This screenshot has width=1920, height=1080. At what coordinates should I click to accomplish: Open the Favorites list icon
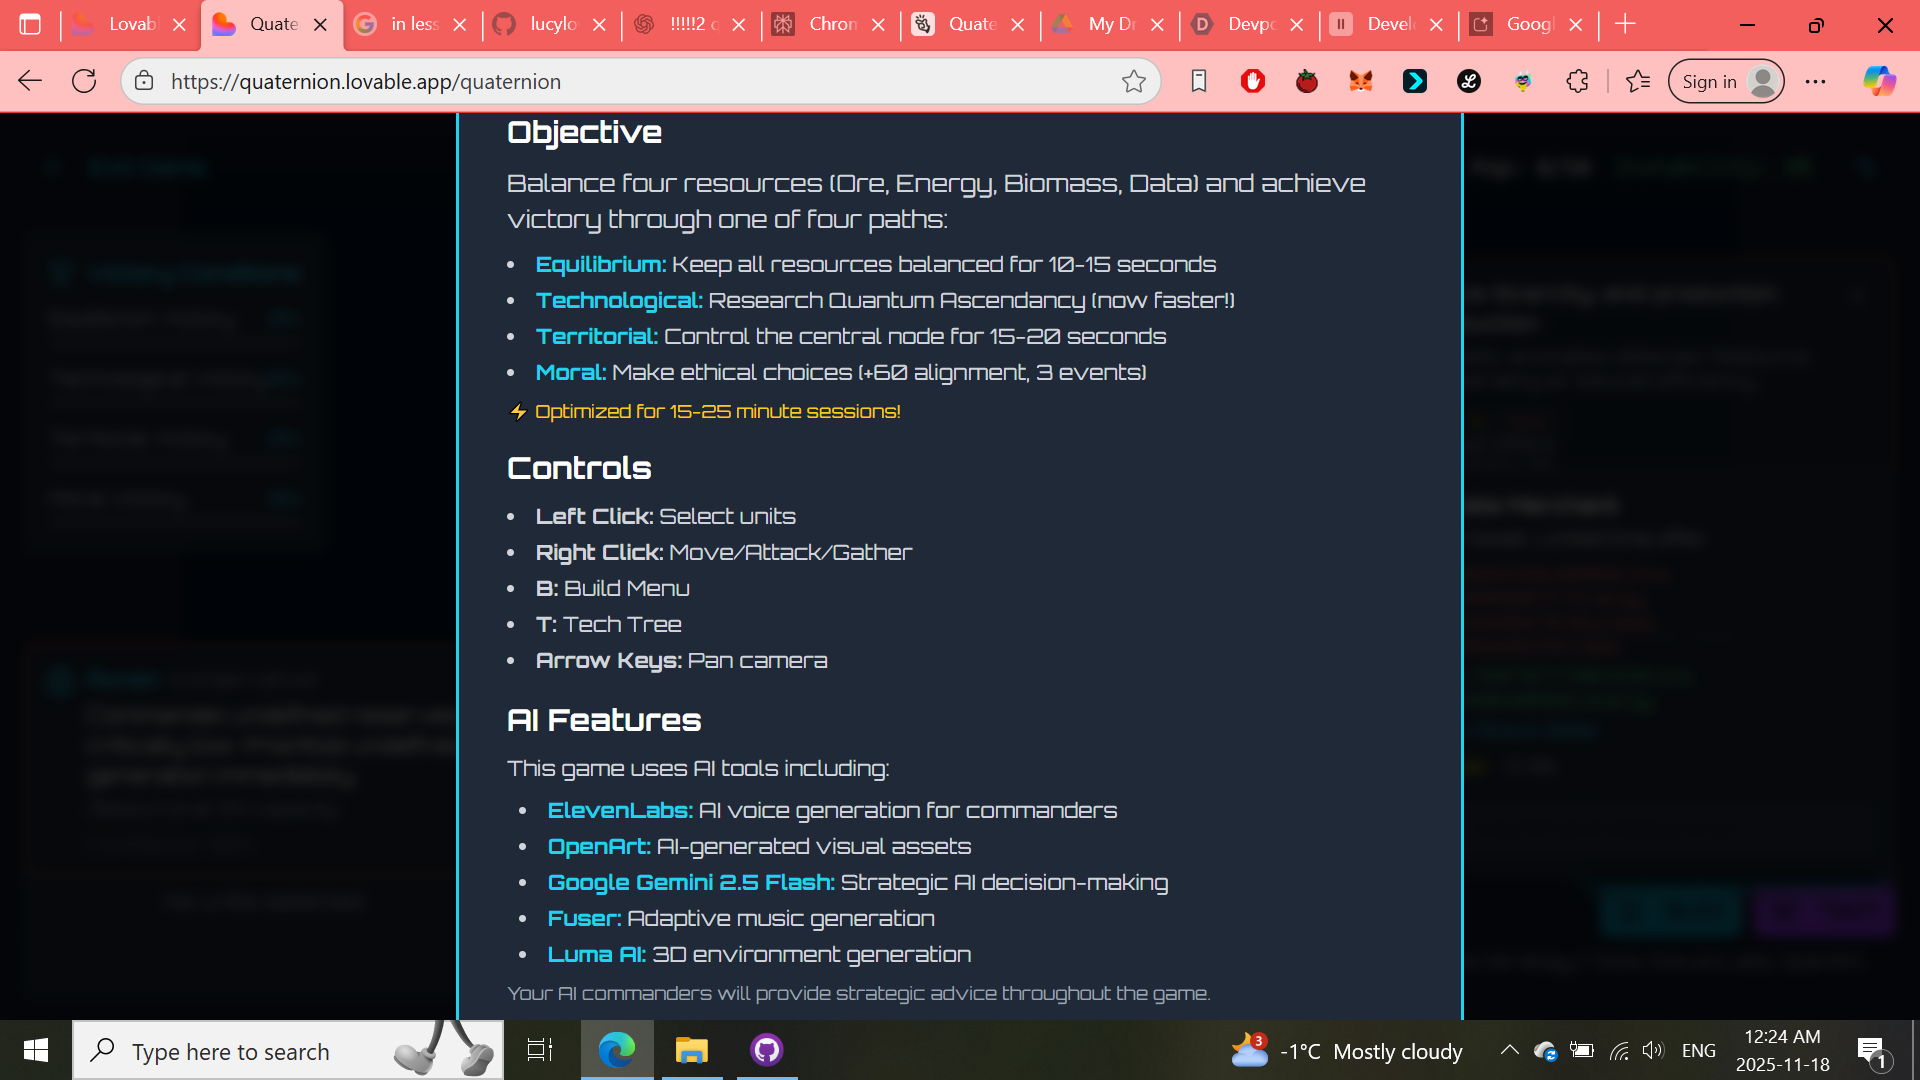[x=1638, y=81]
